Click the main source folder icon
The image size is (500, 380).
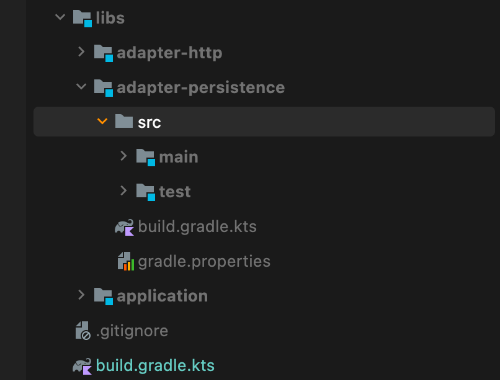pos(145,157)
